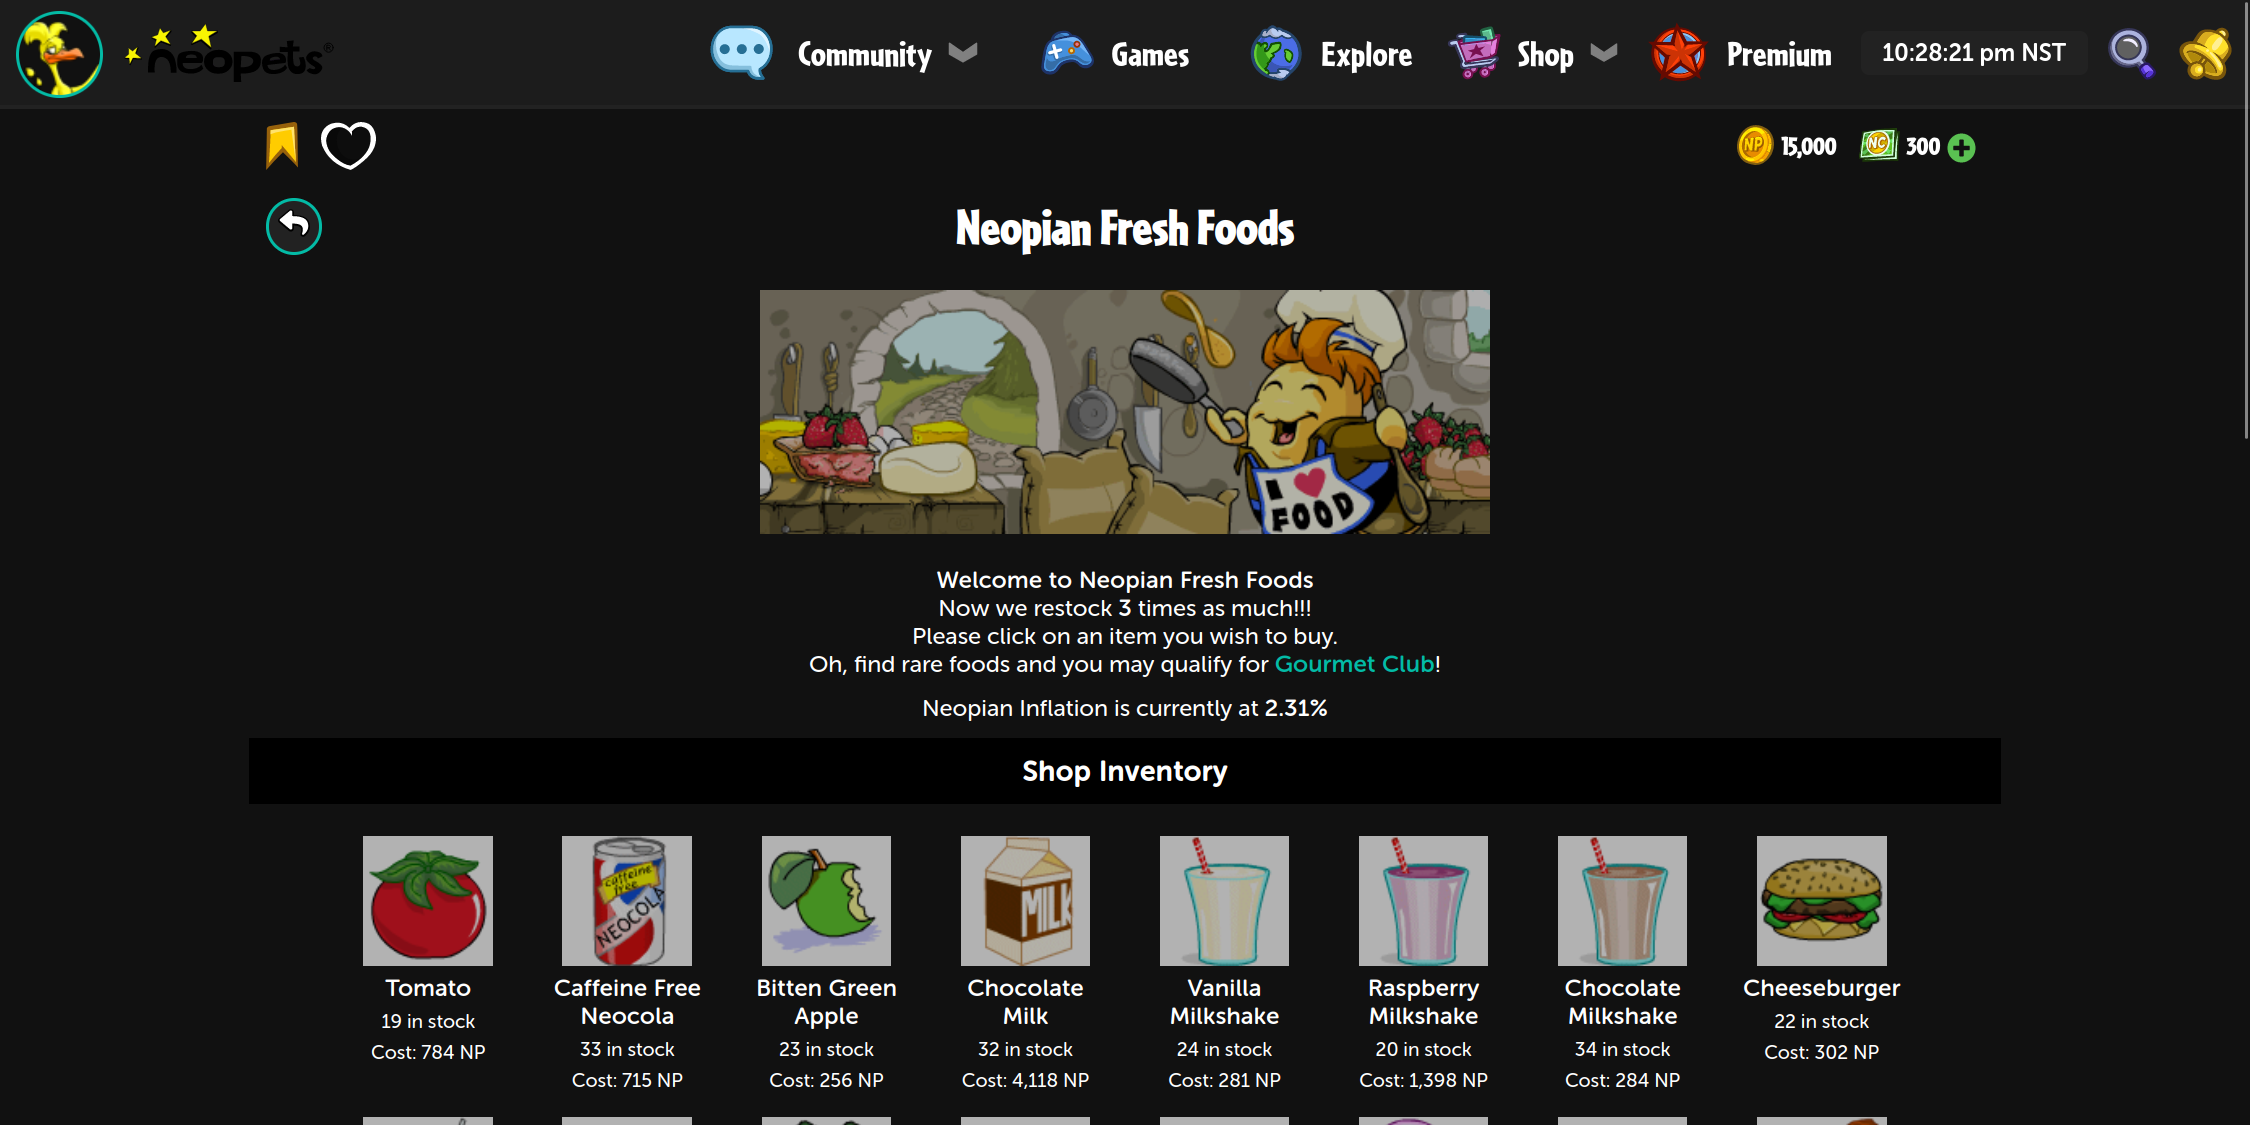The height and width of the screenshot is (1125, 2250).
Task: Click the green plus to add Neocash
Action: [1962, 148]
